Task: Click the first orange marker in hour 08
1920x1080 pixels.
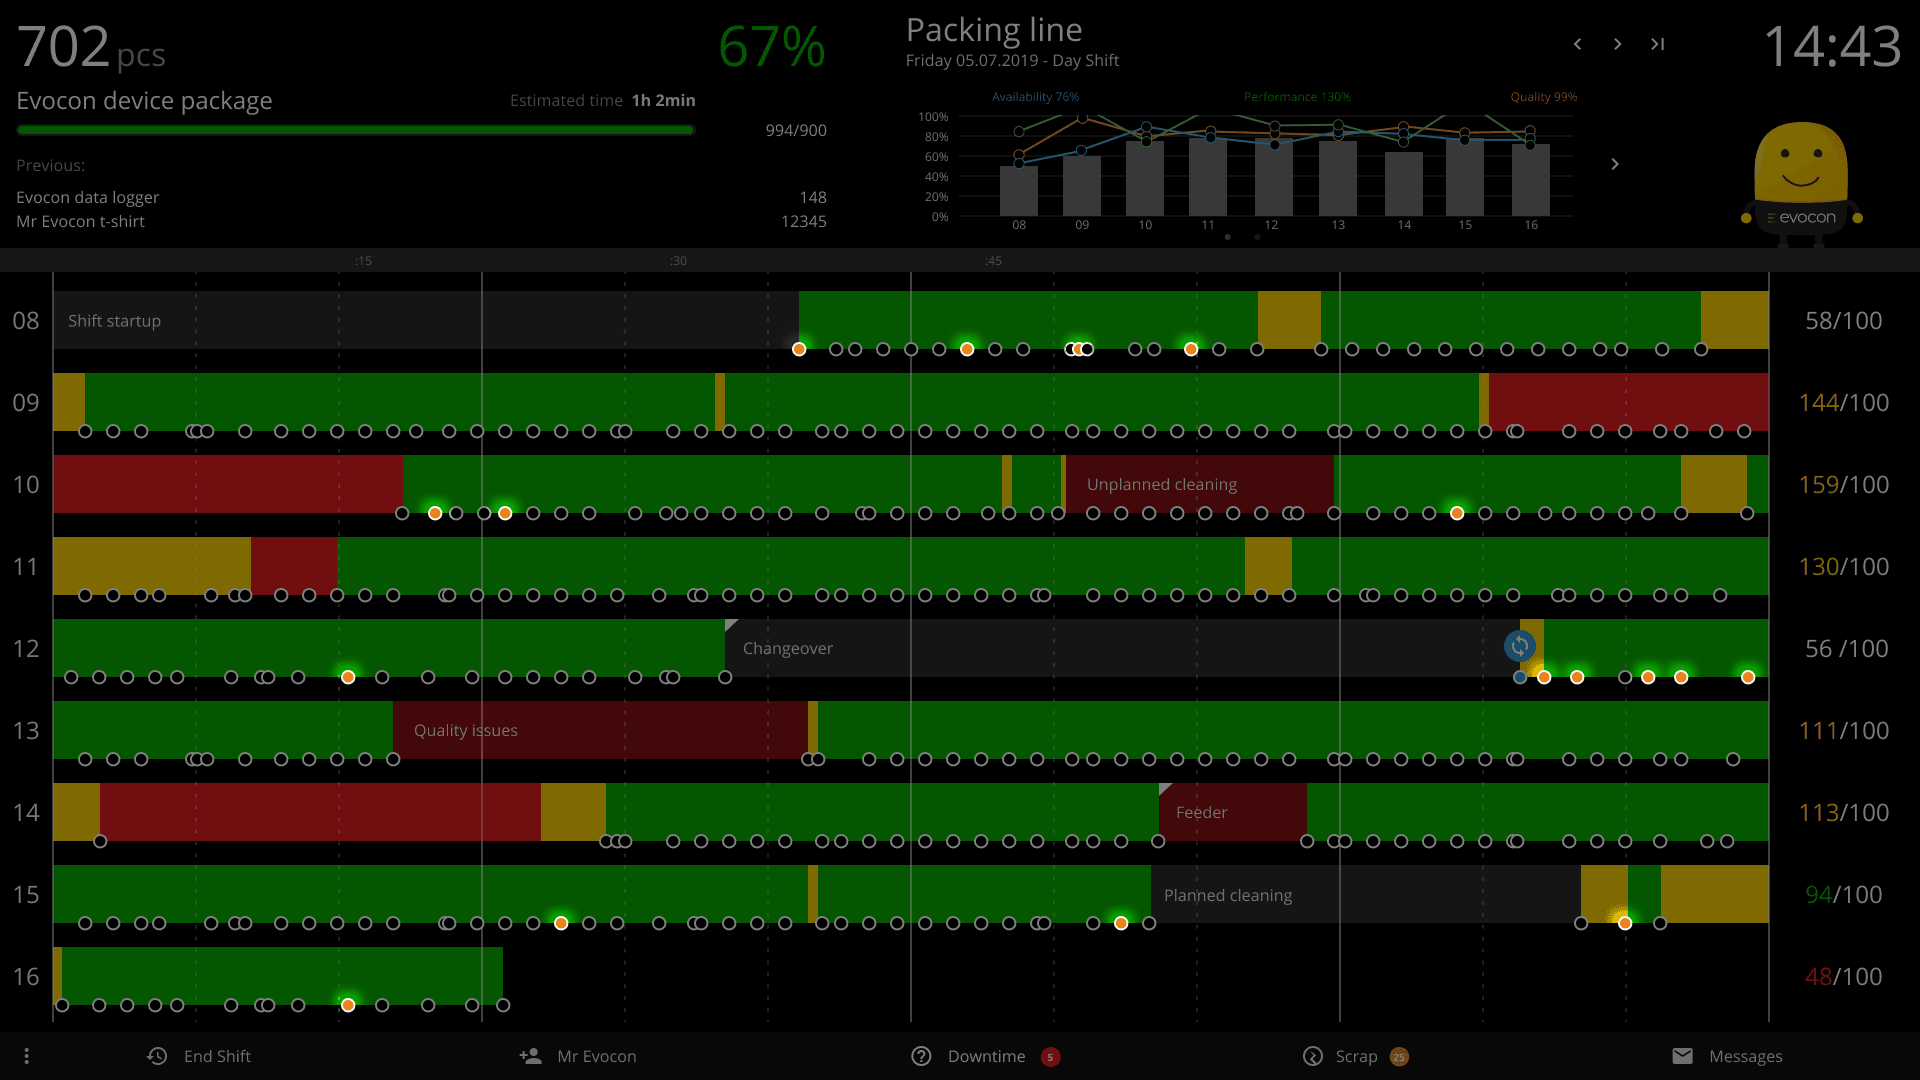Action: pyautogui.click(x=799, y=349)
